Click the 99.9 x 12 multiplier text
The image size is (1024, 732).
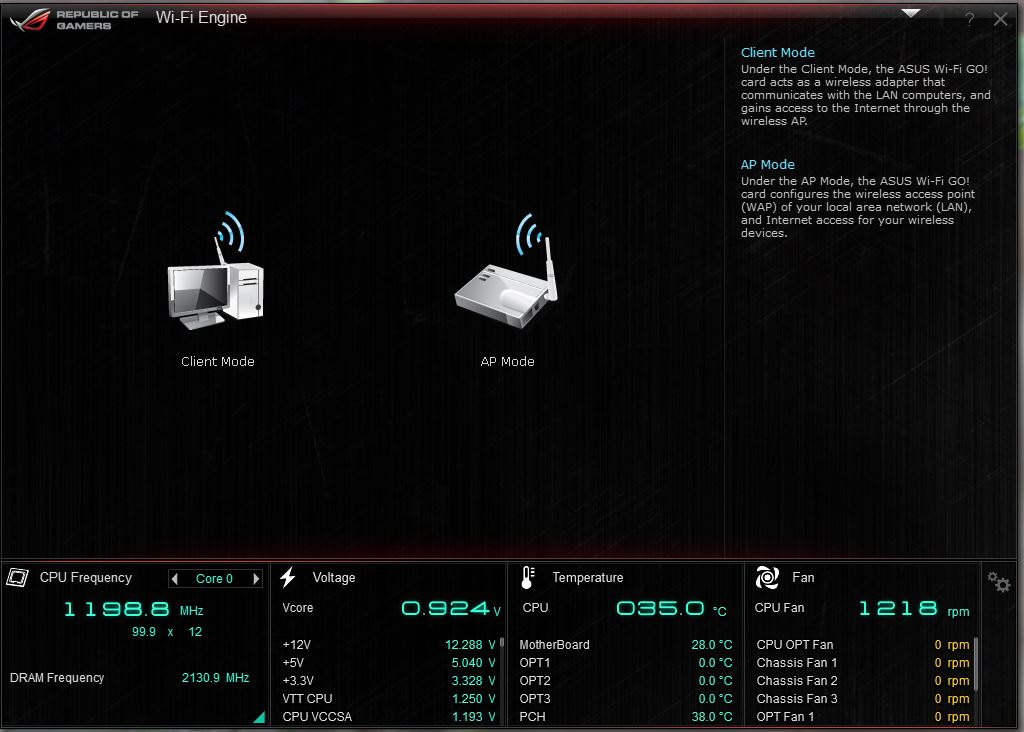pyautogui.click(x=167, y=632)
